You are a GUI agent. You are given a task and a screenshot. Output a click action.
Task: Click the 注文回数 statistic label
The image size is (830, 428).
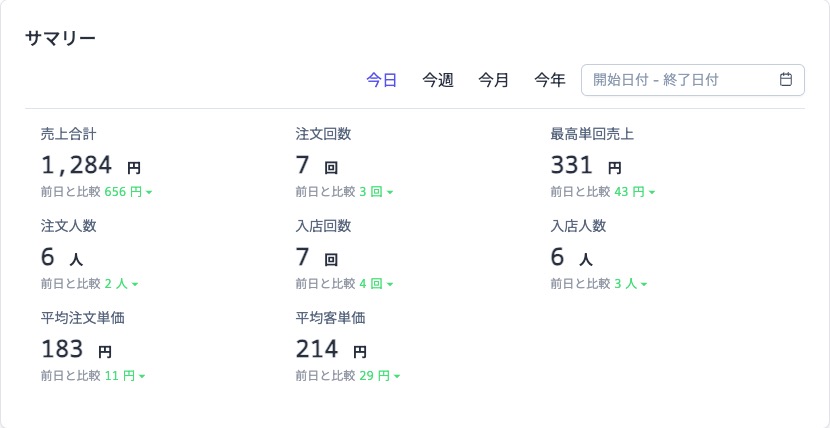coord(323,134)
